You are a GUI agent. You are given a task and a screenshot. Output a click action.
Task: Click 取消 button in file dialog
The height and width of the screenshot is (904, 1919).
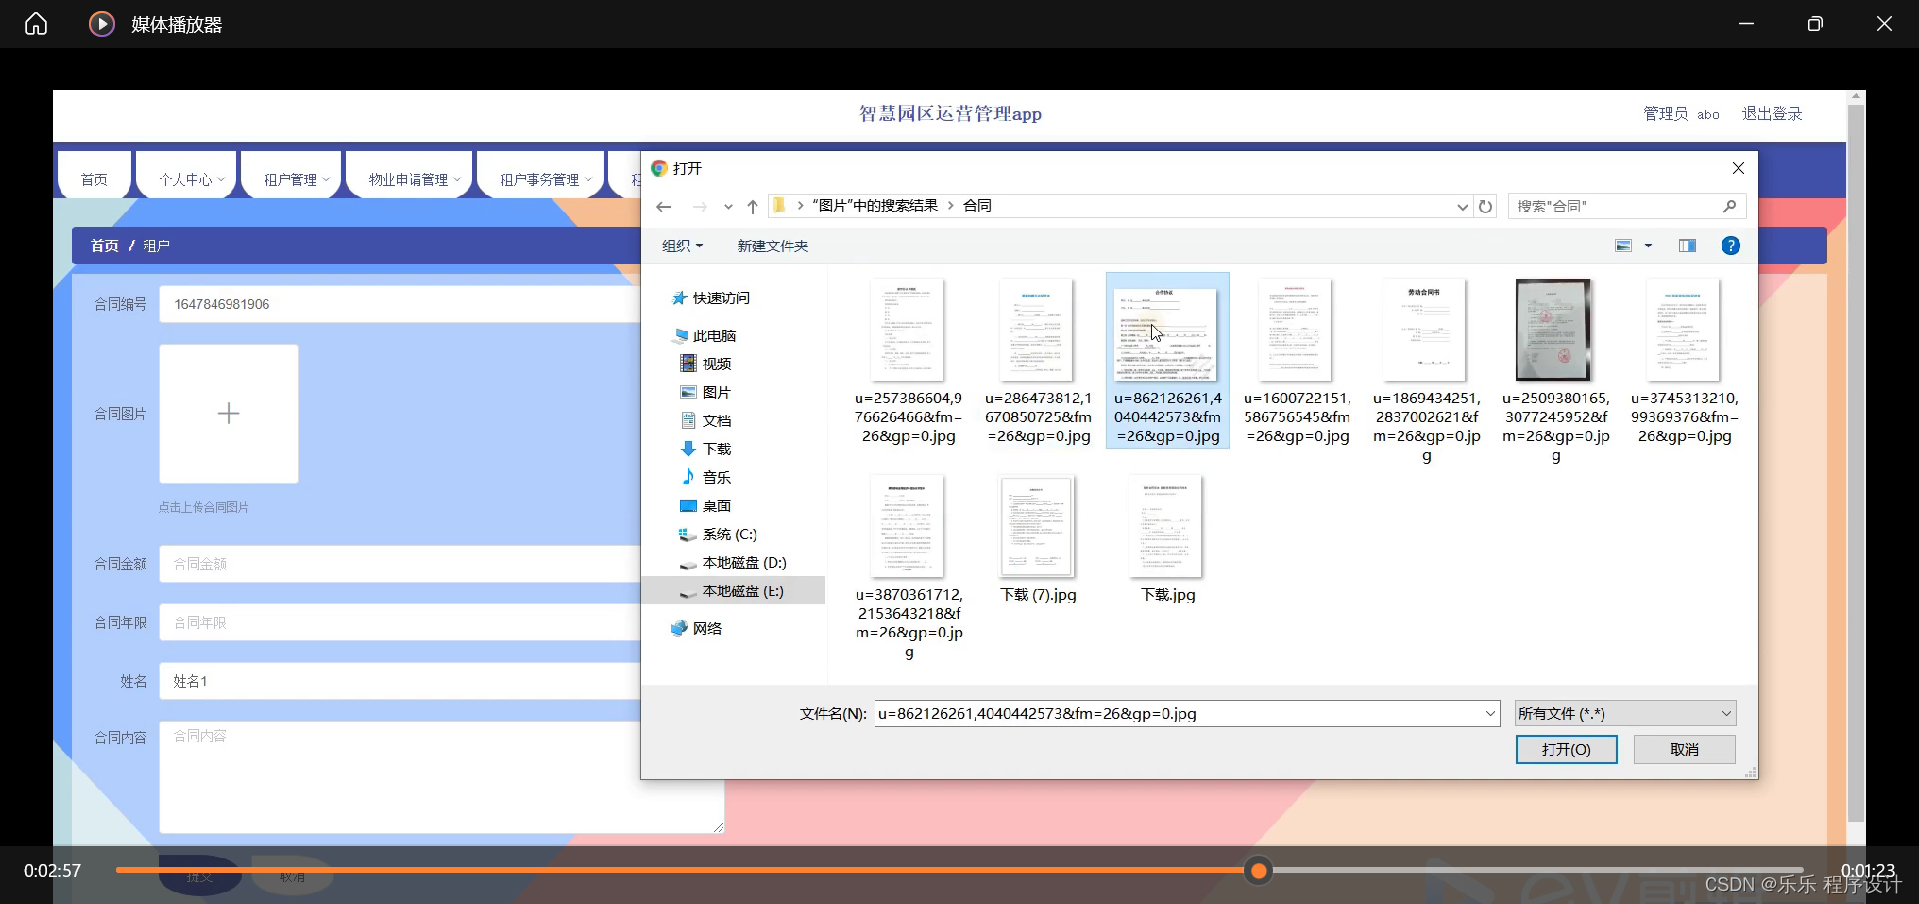(x=1684, y=749)
